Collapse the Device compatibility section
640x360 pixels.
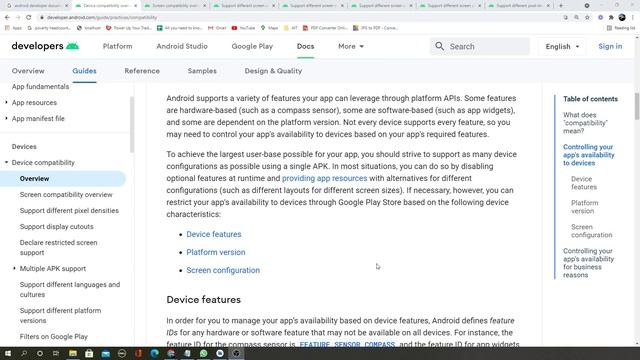[x=6, y=162]
